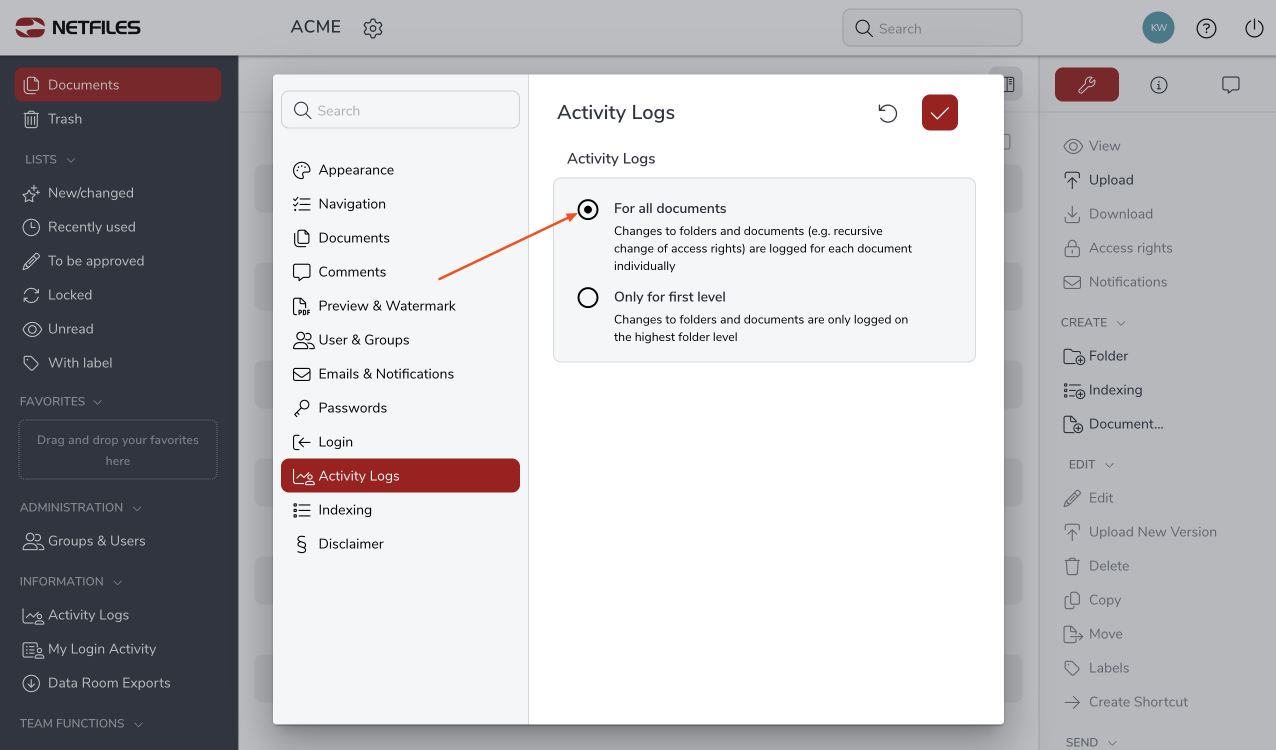
Task: Select the wrench tools tab
Action: [1087, 85]
